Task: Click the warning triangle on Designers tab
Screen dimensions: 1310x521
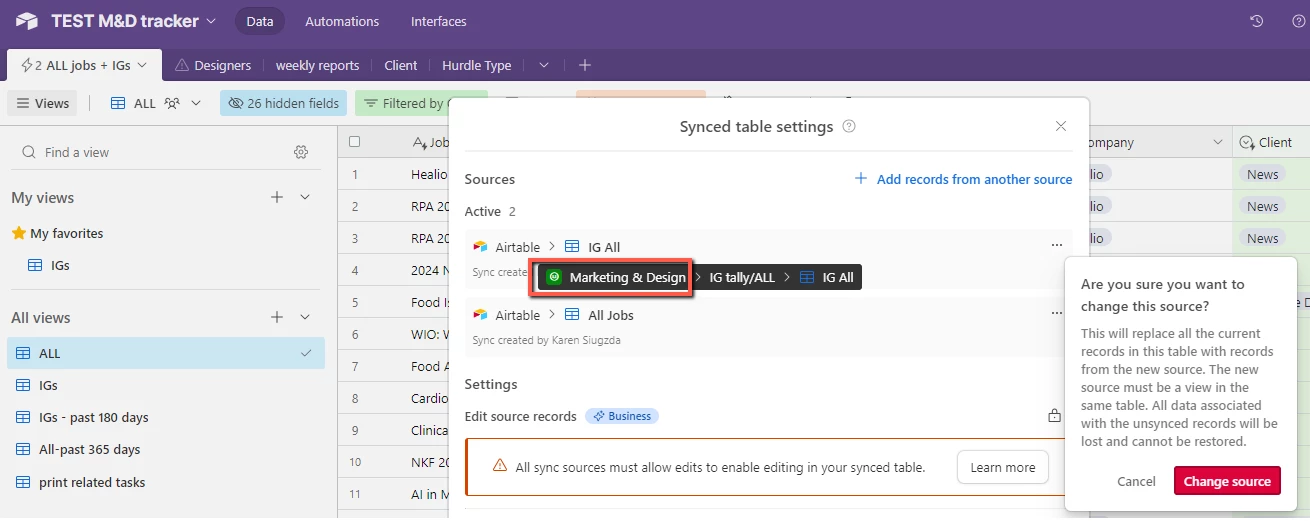Action: pos(182,65)
